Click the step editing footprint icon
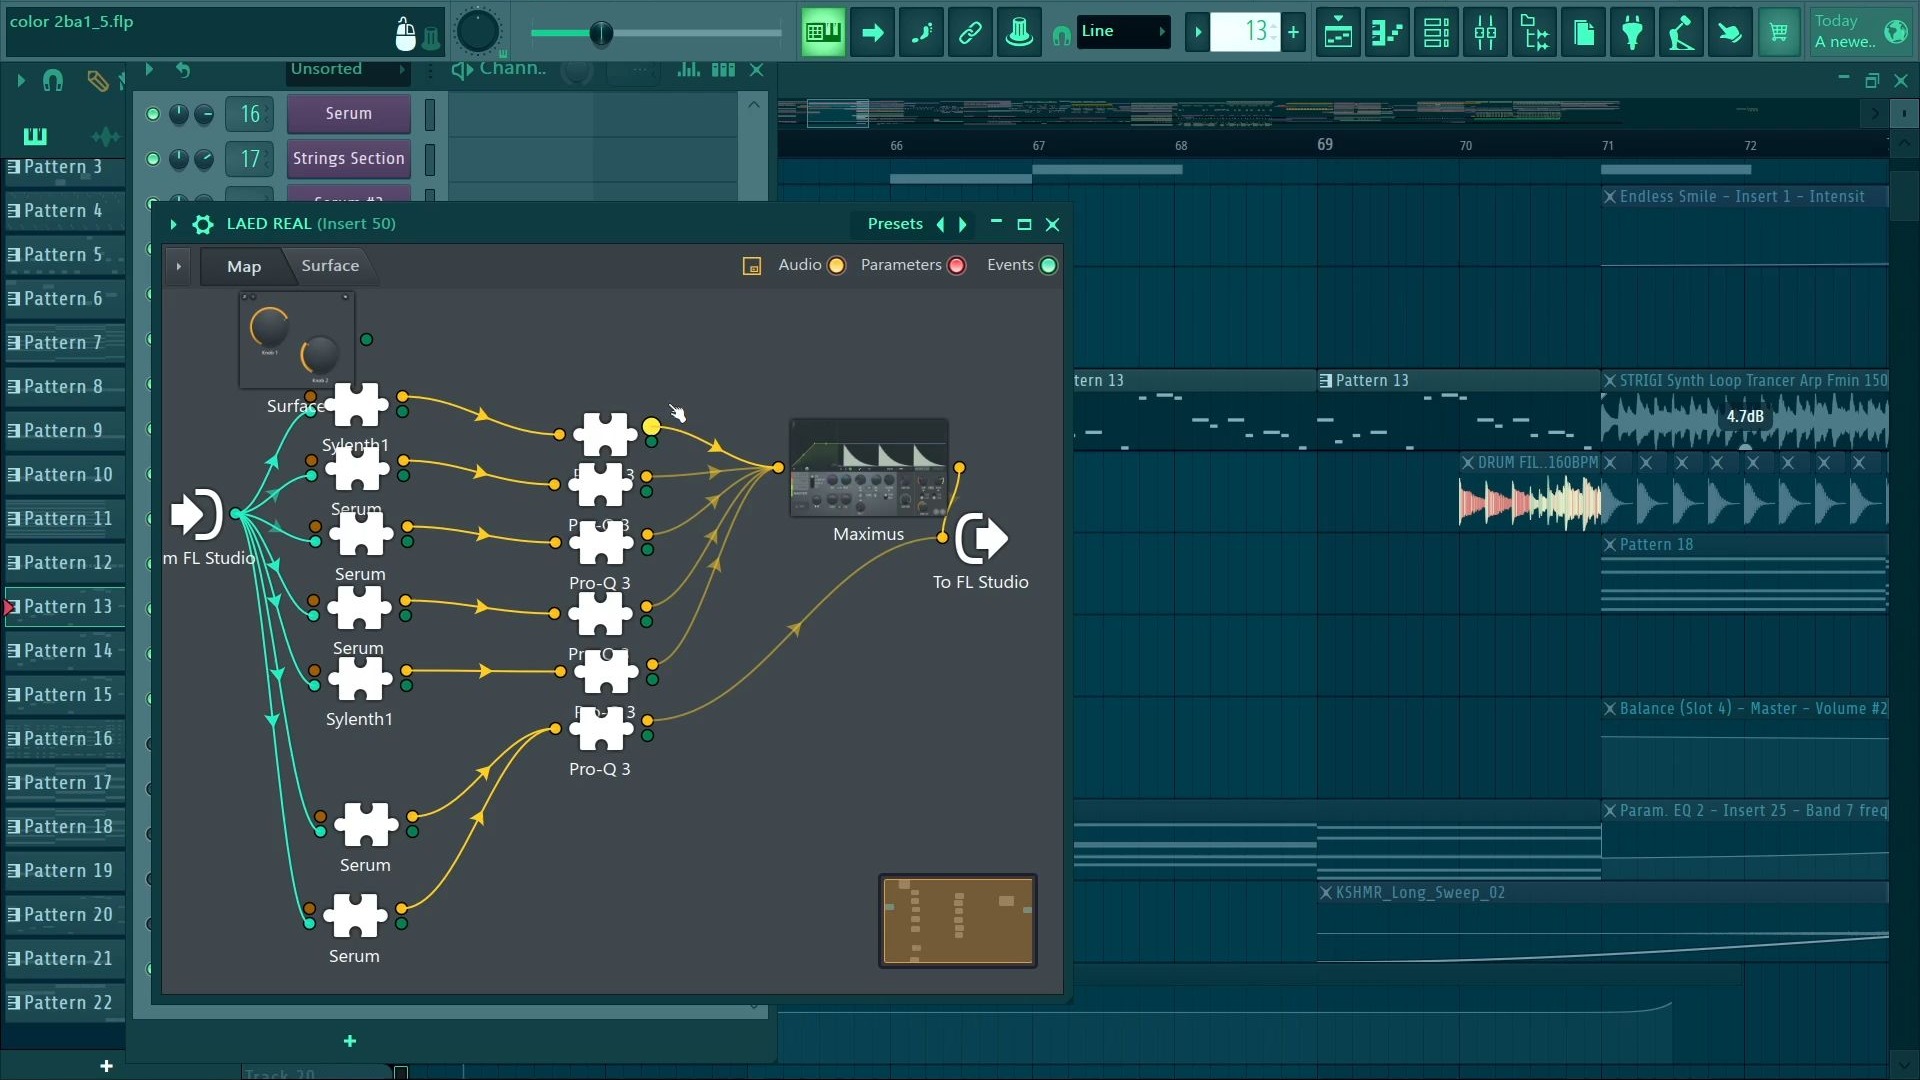1920x1080 pixels. (x=922, y=32)
